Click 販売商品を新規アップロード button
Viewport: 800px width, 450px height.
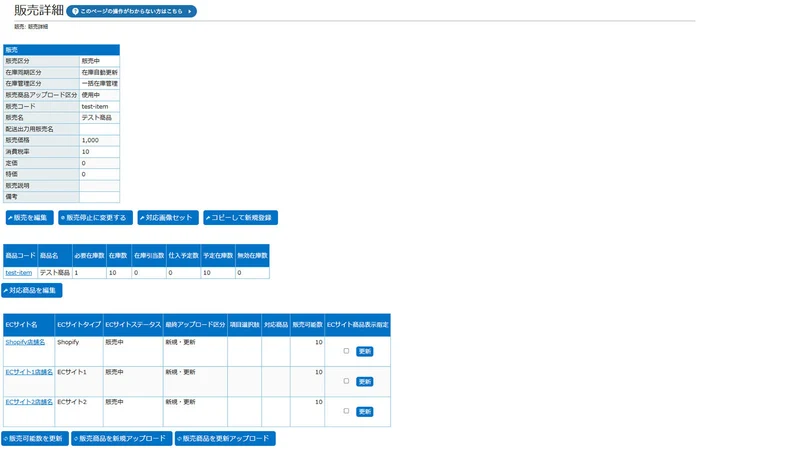121,439
